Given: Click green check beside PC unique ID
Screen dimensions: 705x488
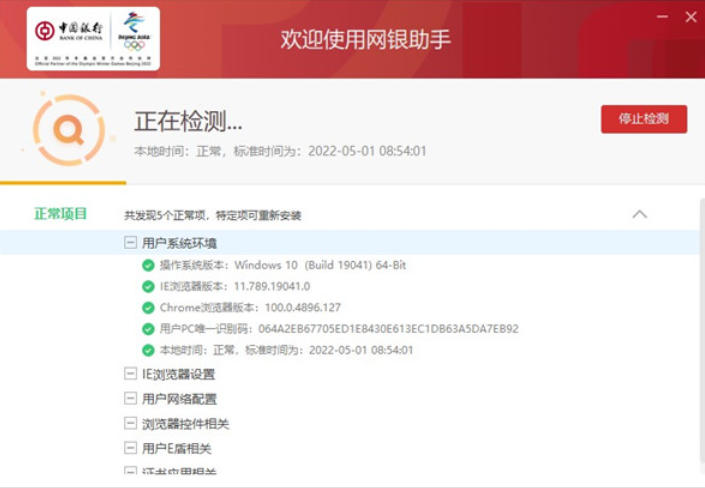Looking at the screenshot, I should click(x=148, y=329).
